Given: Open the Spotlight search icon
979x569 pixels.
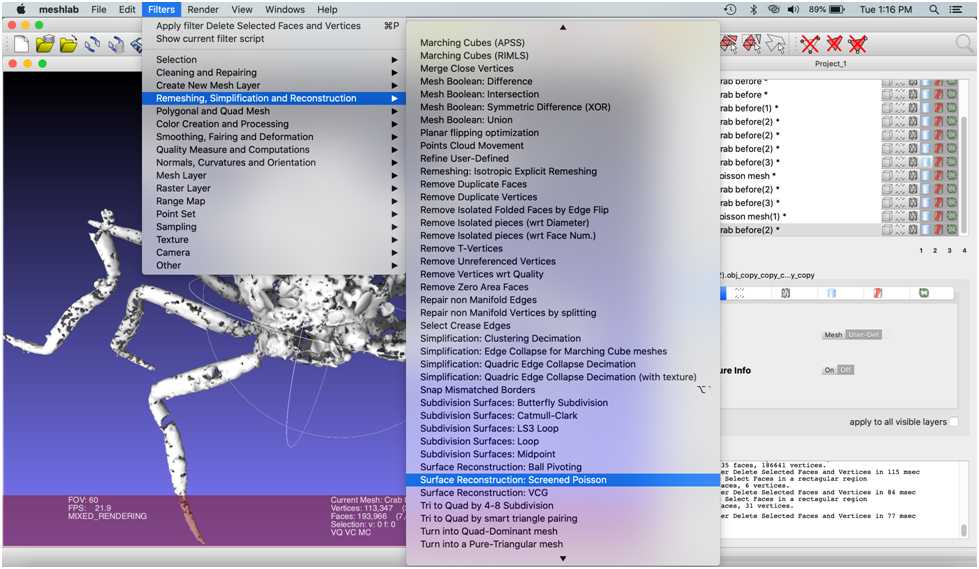Looking at the screenshot, I should click(x=933, y=9).
